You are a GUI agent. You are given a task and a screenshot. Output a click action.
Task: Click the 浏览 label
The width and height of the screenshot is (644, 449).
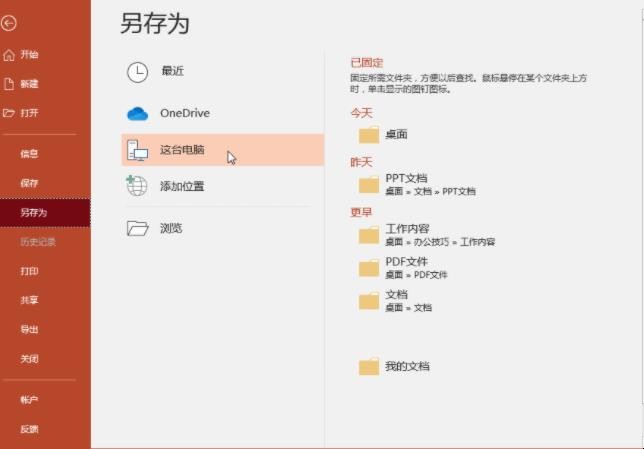point(171,228)
